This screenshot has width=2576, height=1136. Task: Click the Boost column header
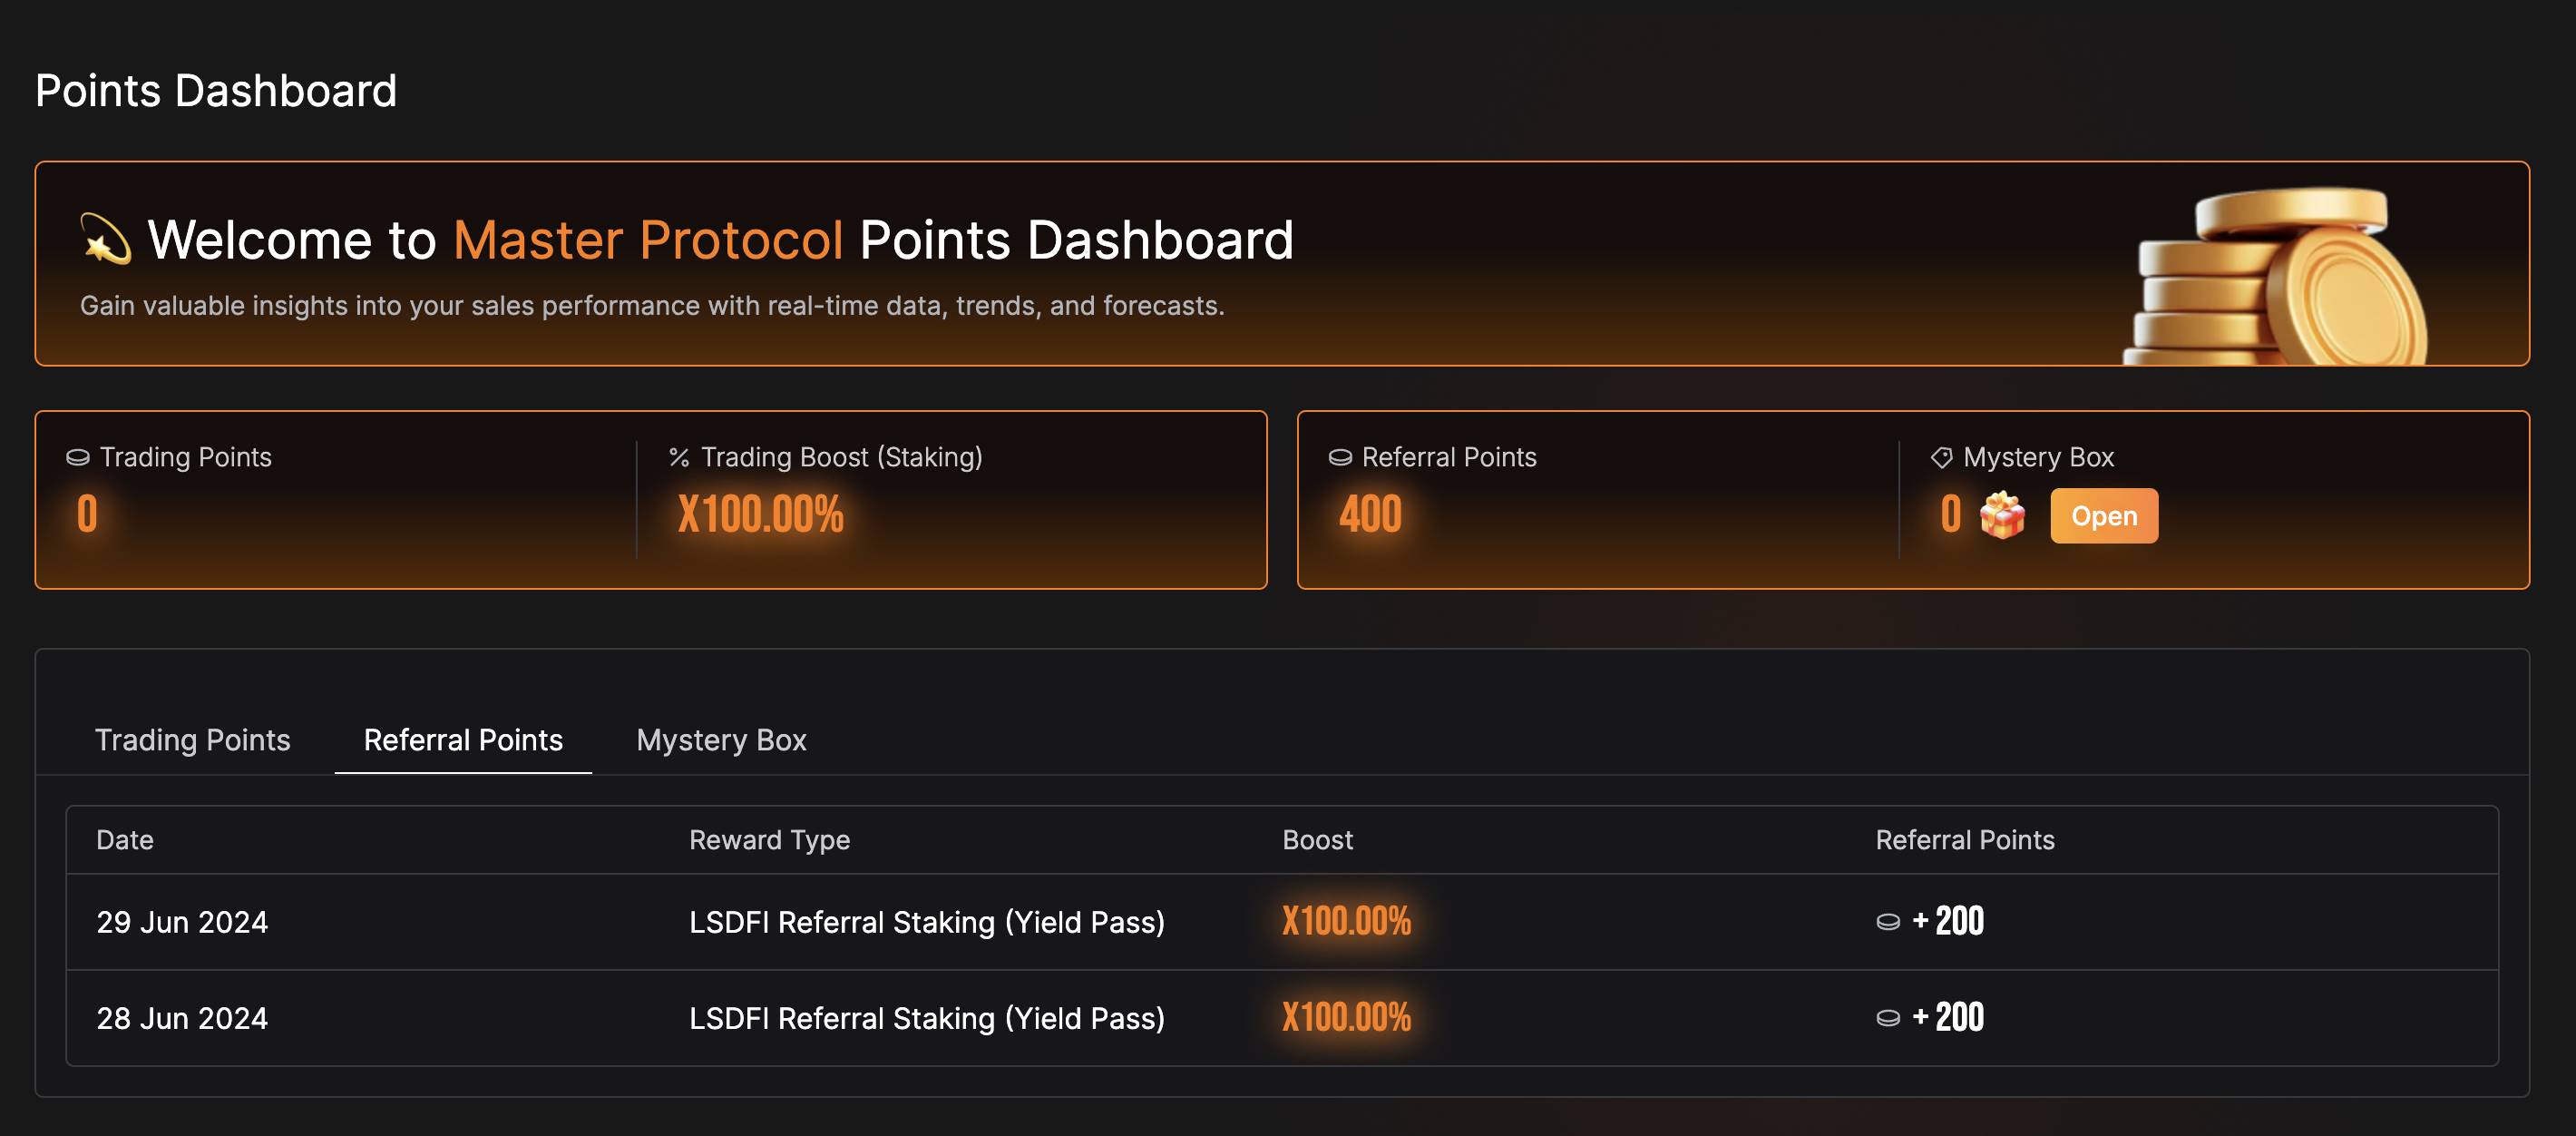coord(1317,840)
